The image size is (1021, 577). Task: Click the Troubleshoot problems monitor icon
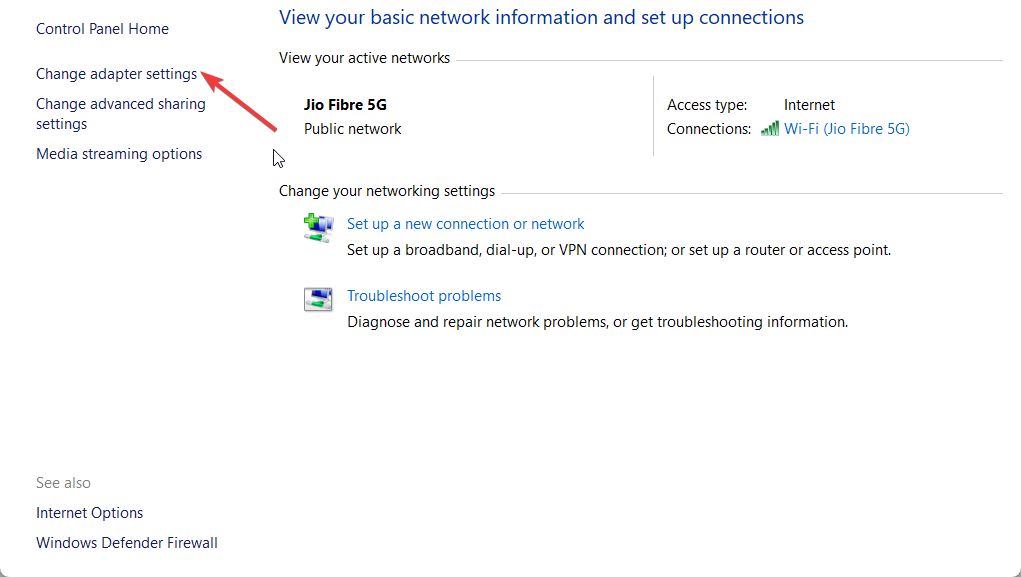tap(317, 299)
